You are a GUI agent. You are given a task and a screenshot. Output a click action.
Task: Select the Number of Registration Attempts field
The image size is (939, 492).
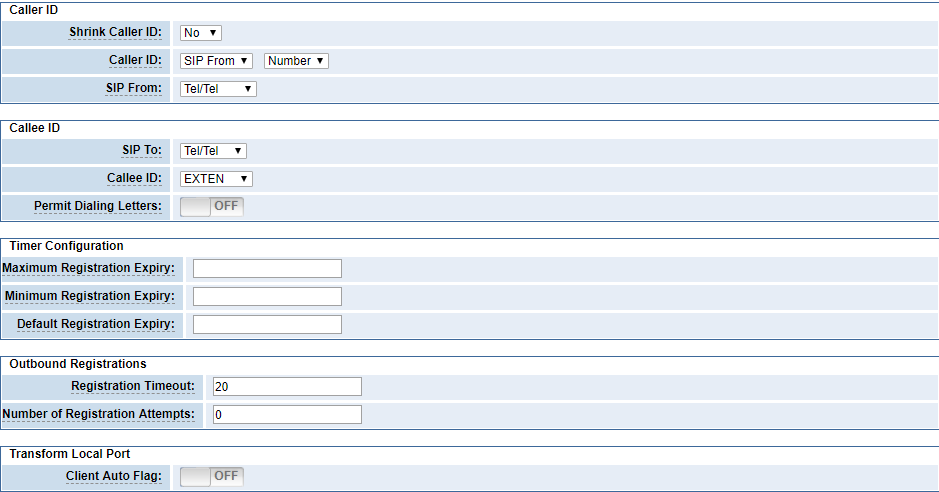tap(287, 414)
